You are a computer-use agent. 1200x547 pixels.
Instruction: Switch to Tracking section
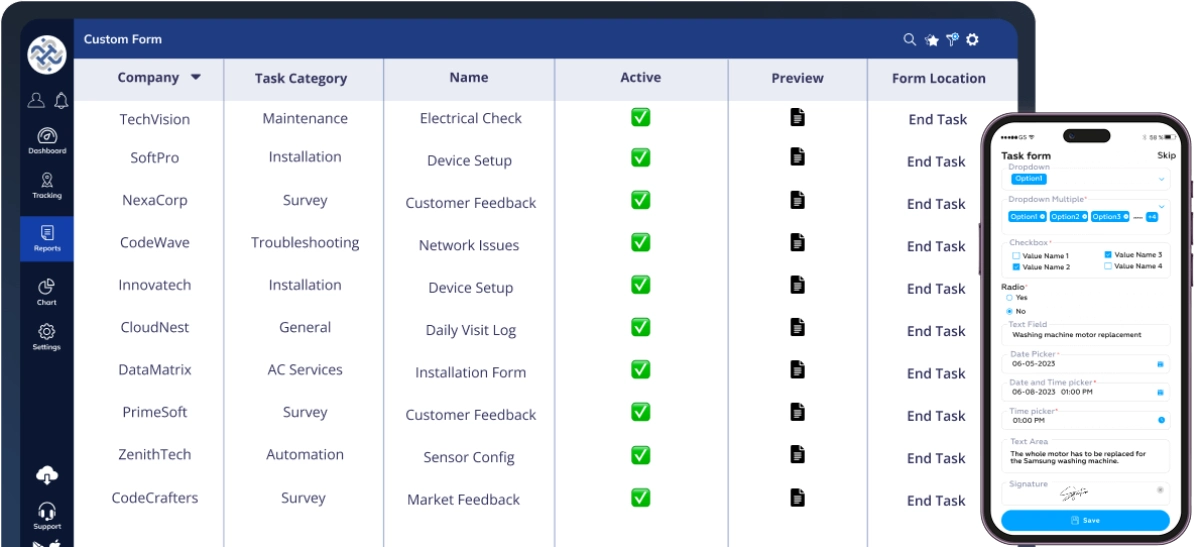[x=47, y=186]
